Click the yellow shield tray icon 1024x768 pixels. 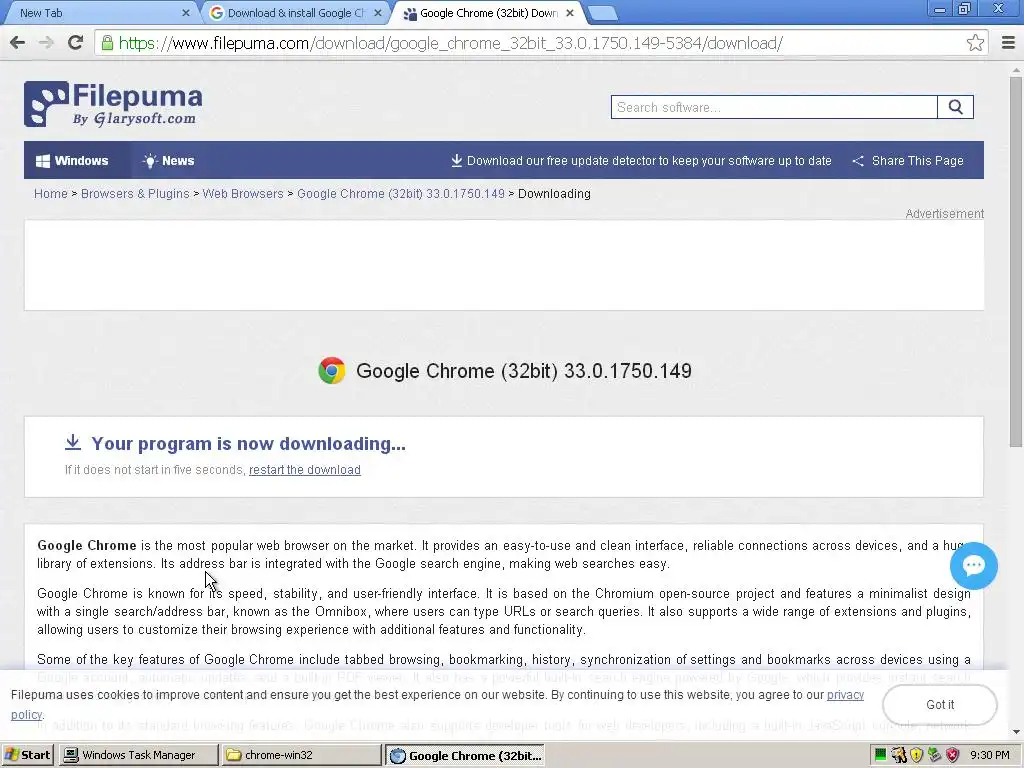[916, 755]
